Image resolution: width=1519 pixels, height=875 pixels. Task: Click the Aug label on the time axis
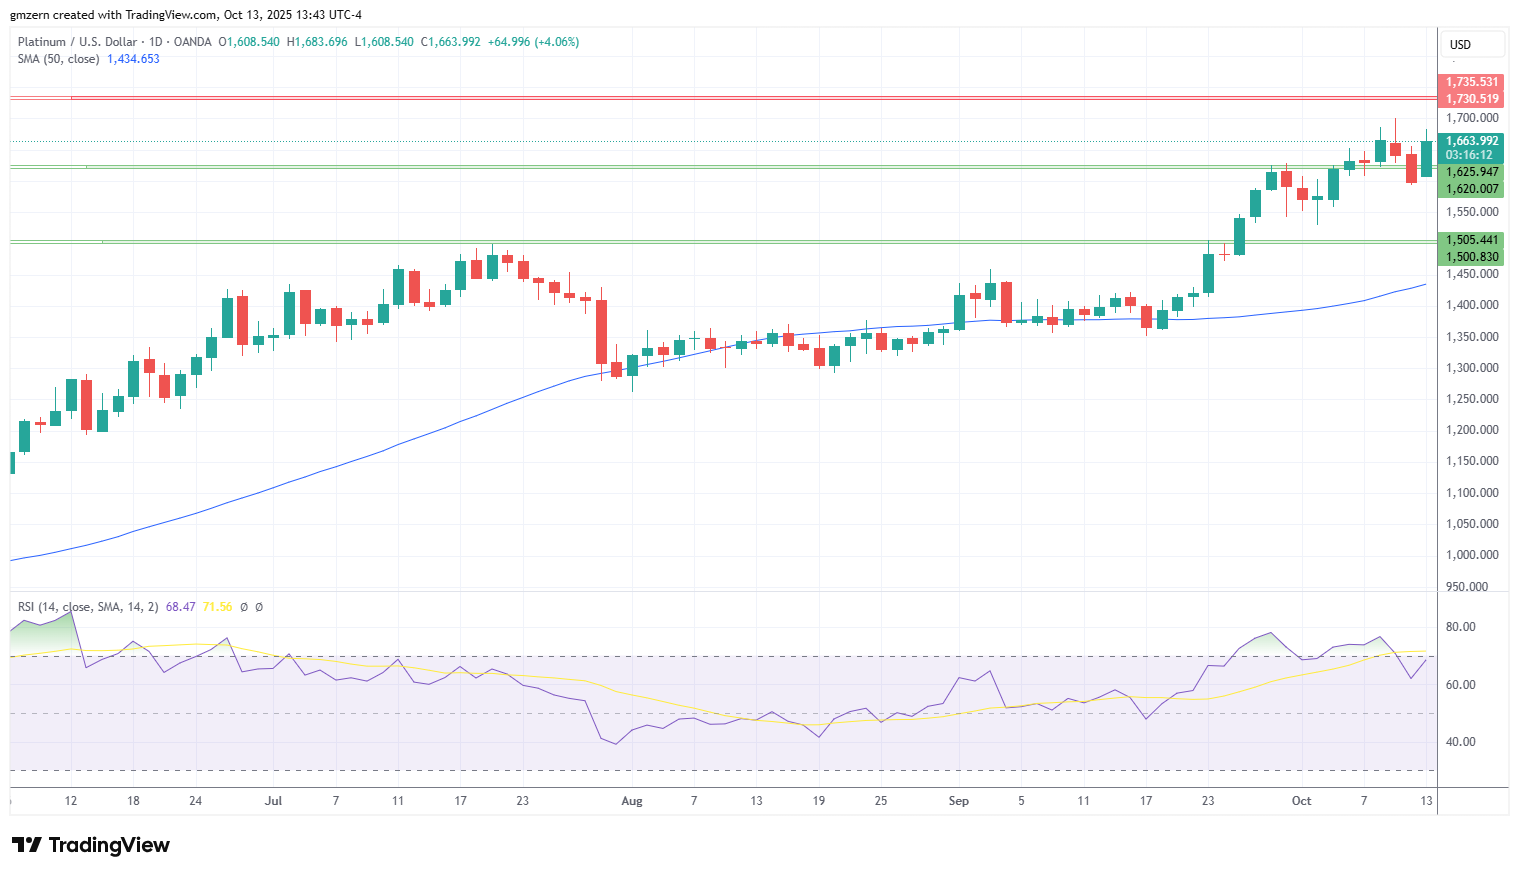(632, 801)
